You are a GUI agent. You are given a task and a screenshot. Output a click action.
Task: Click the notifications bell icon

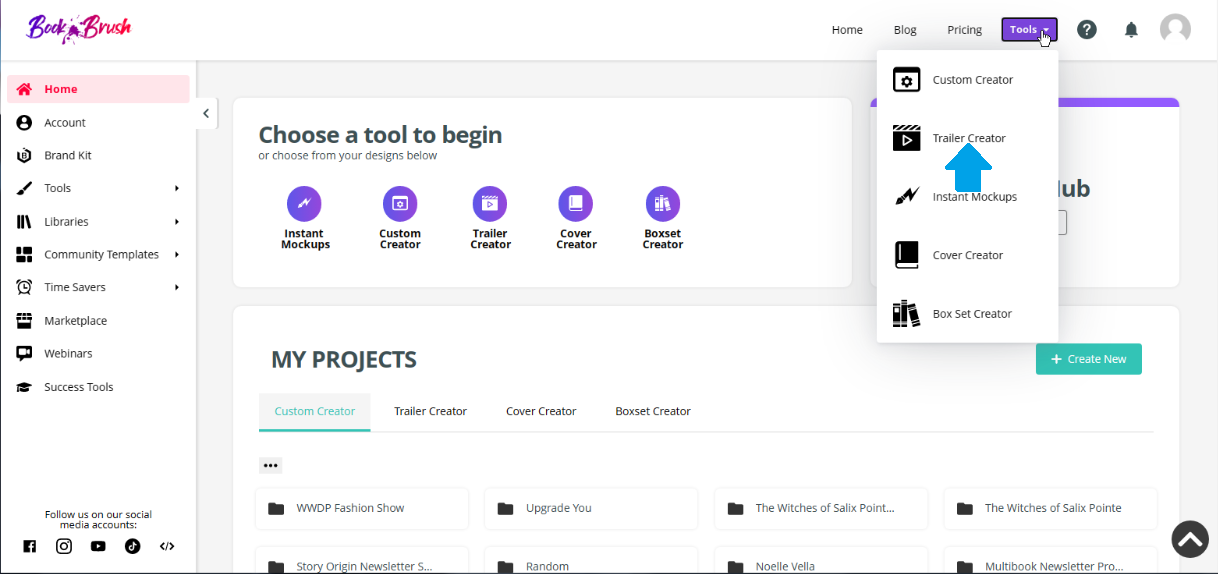1131,30
